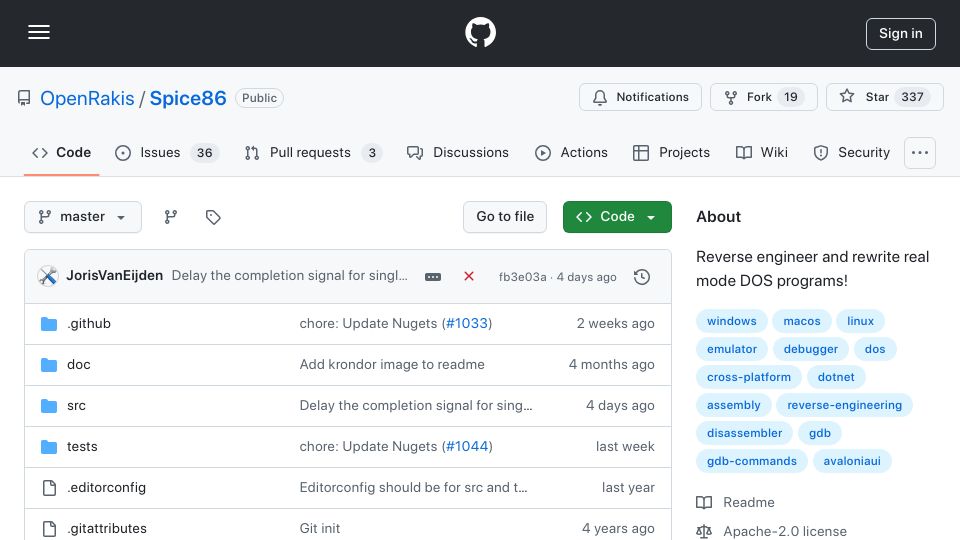The height and width of the screenshot is (540, 960).
Task: Open the Issues tab
Action: pos(167,152)
